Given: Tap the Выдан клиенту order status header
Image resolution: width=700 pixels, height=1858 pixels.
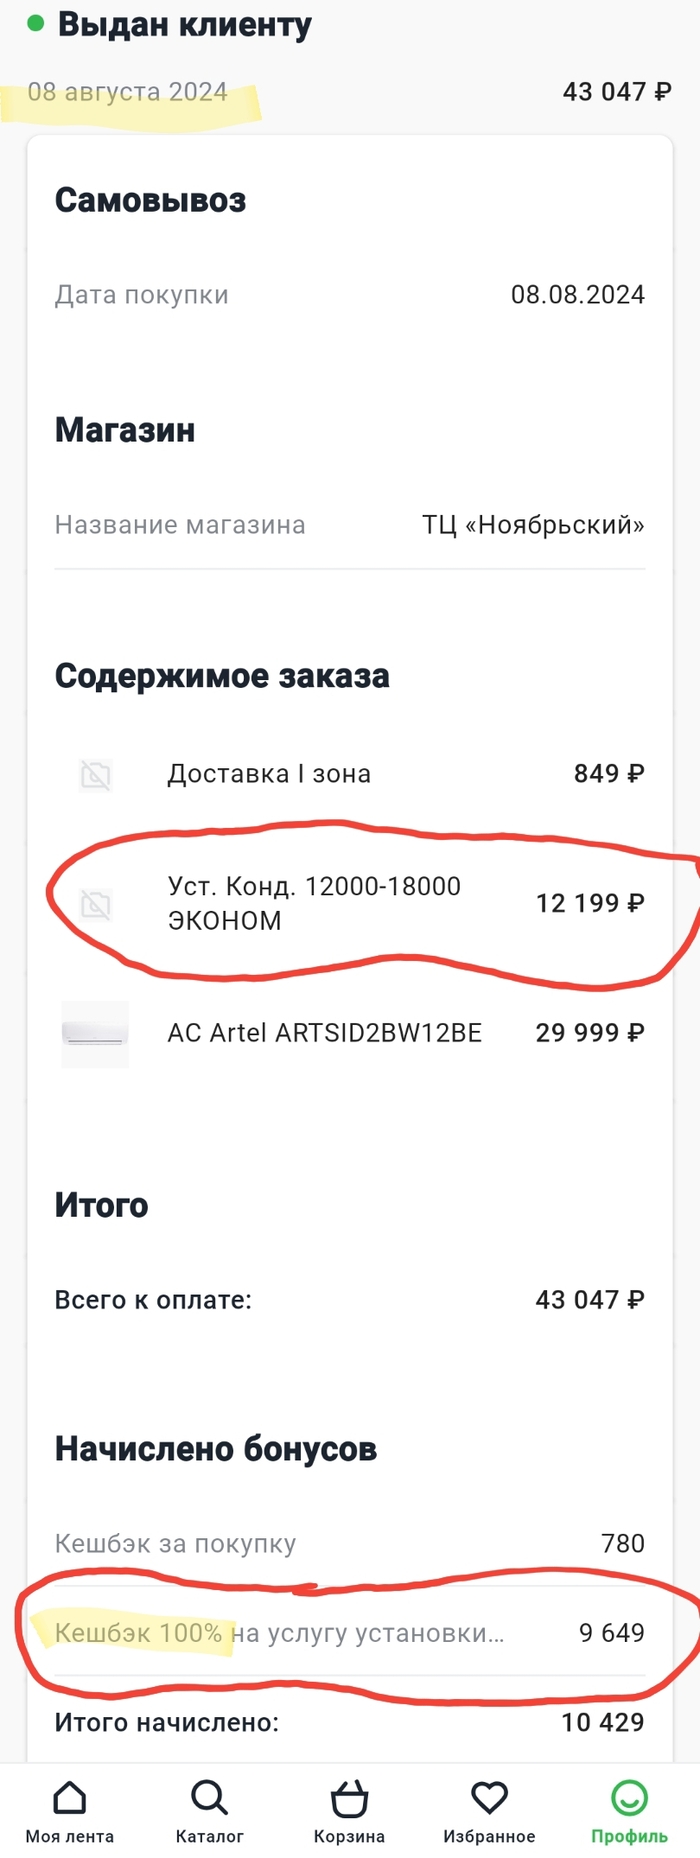Looking at the screenshot, I should [x=184, y=25].
